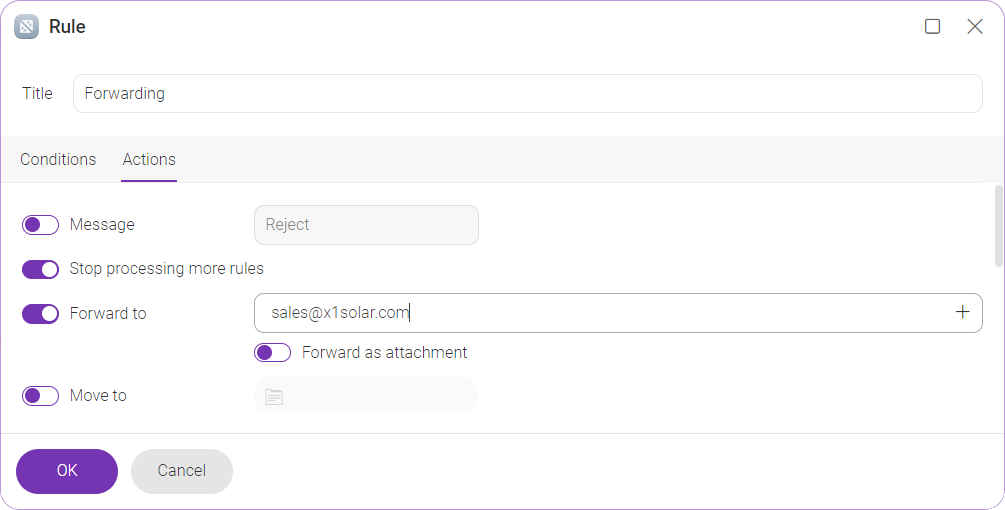Turn off the Forward to toggle
1005x510 pixels.
[40, 314]
